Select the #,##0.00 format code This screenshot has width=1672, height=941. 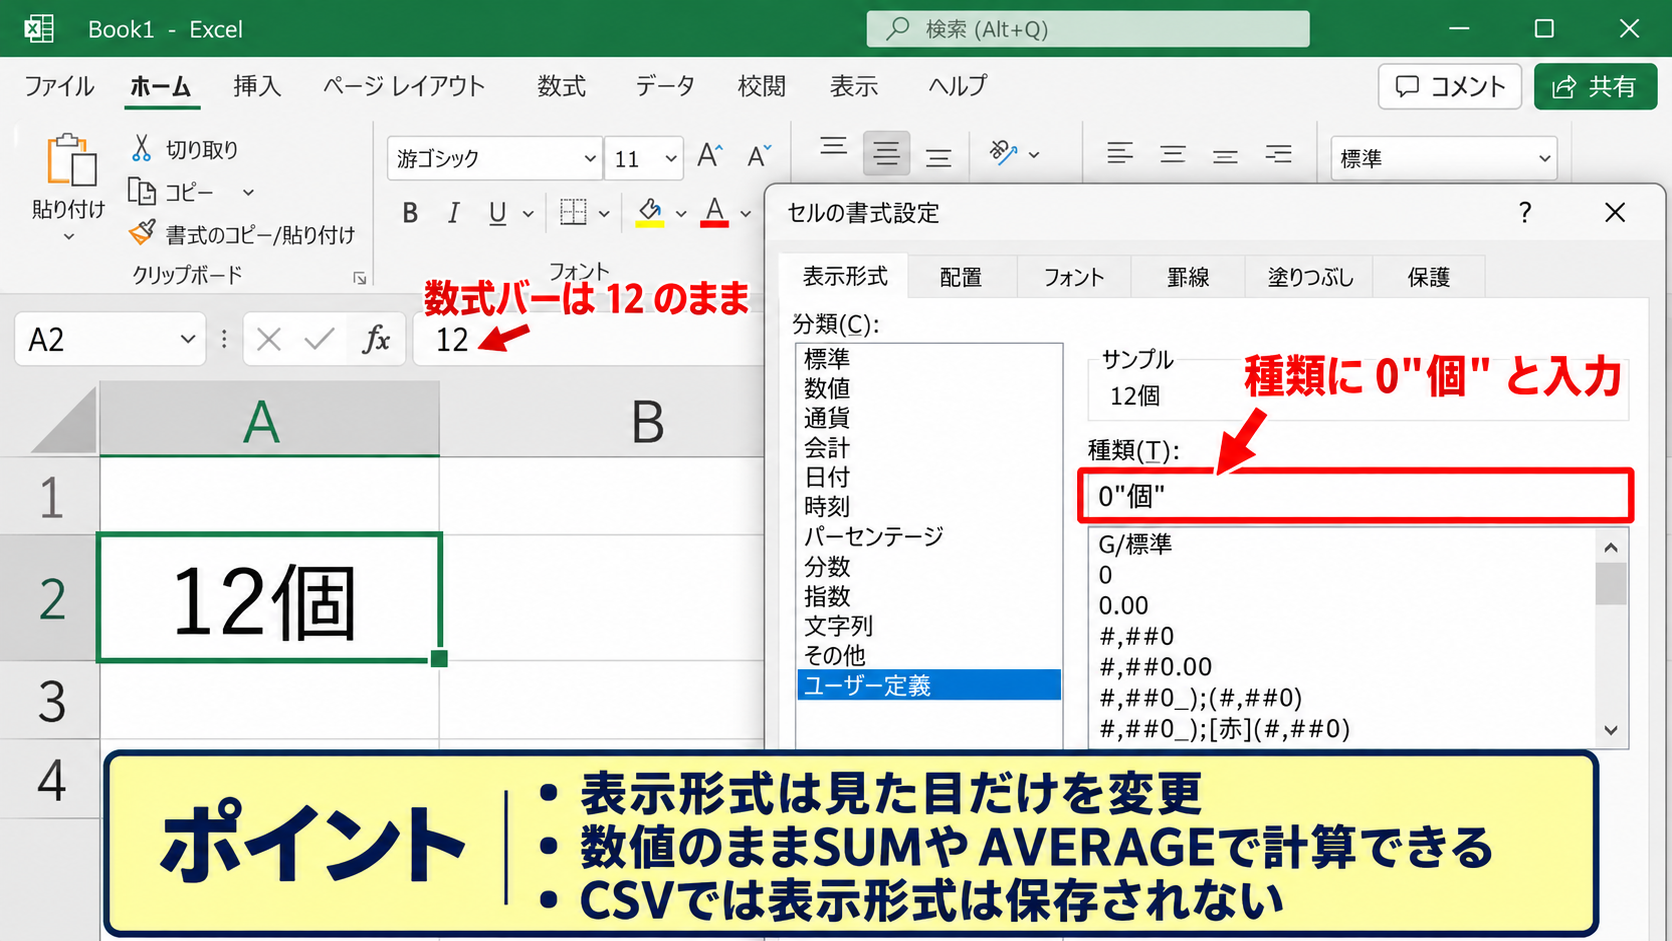click(x=1155, y=667)
